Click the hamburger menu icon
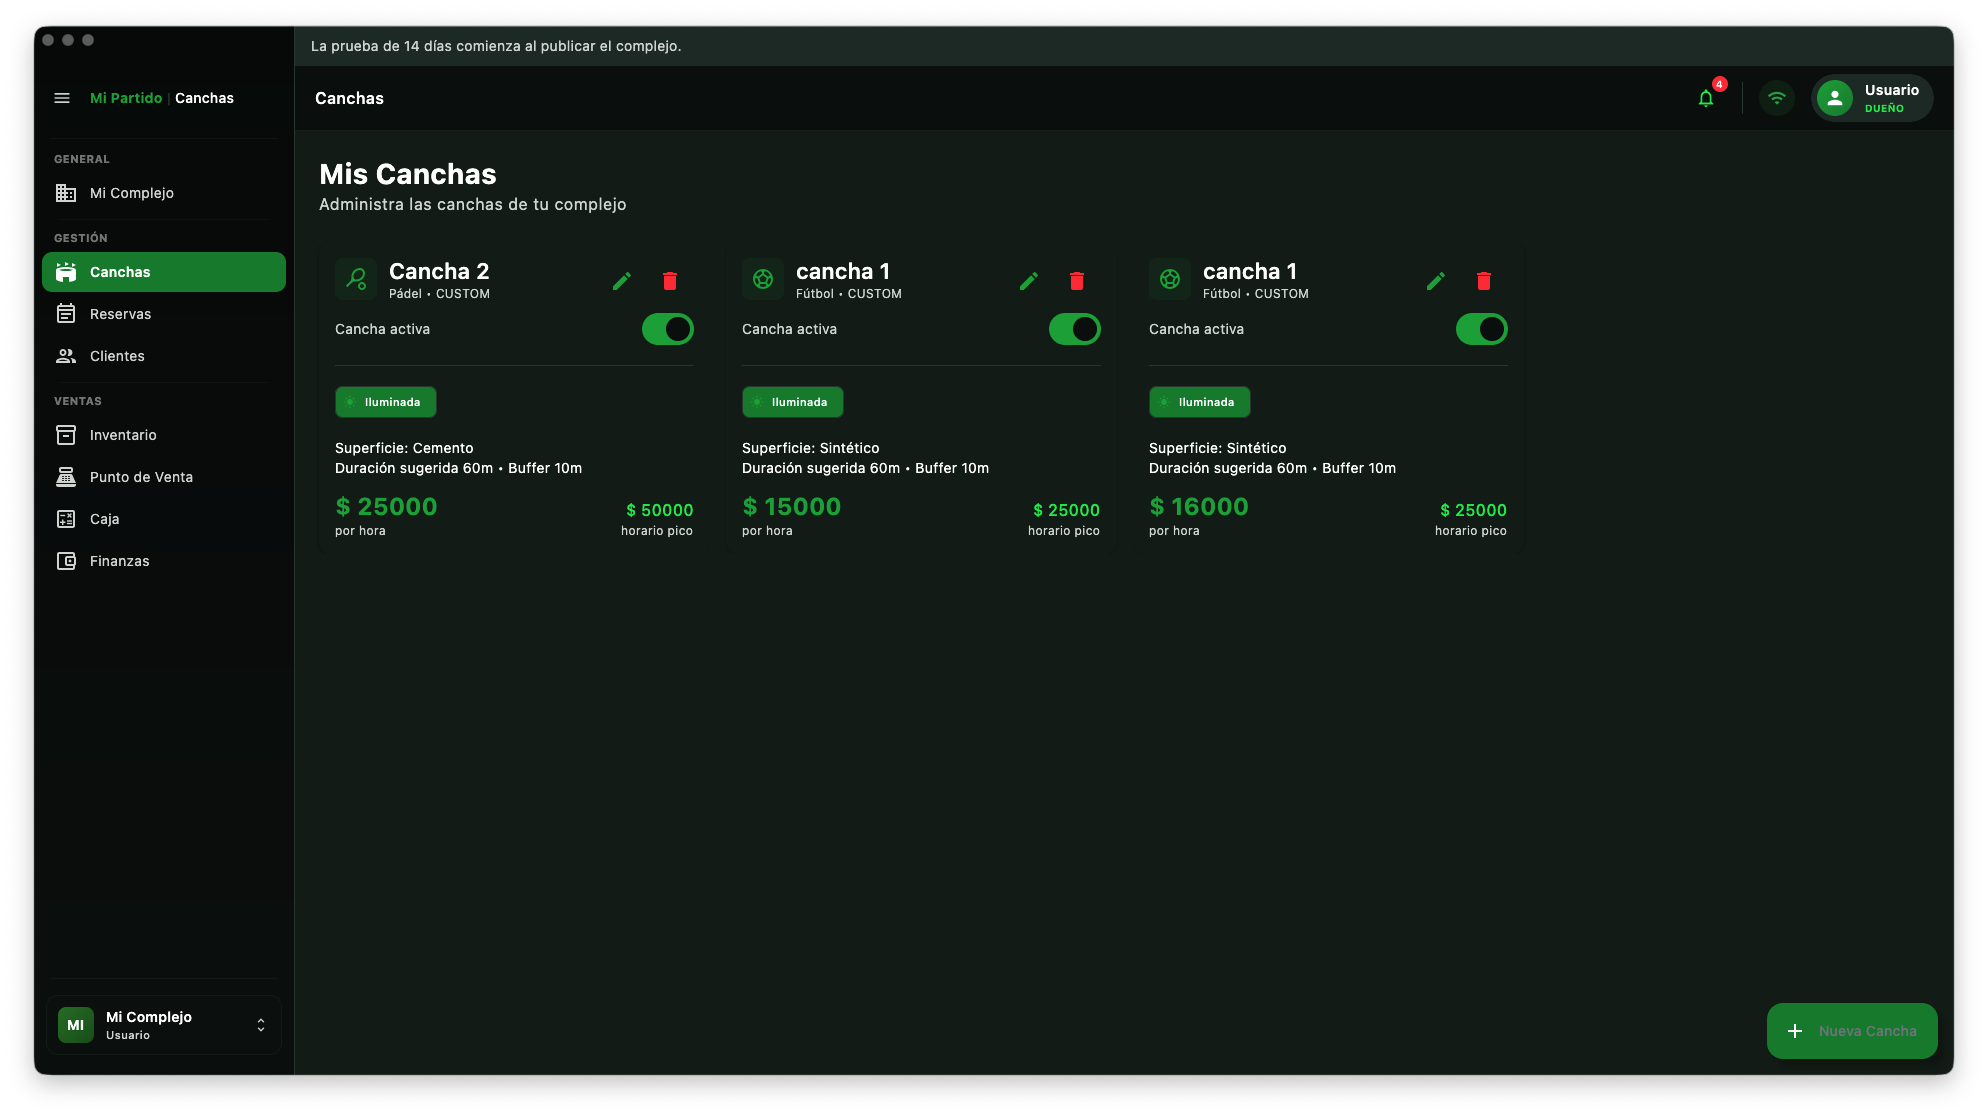1988x1117 pixels. tap(62, 98)
